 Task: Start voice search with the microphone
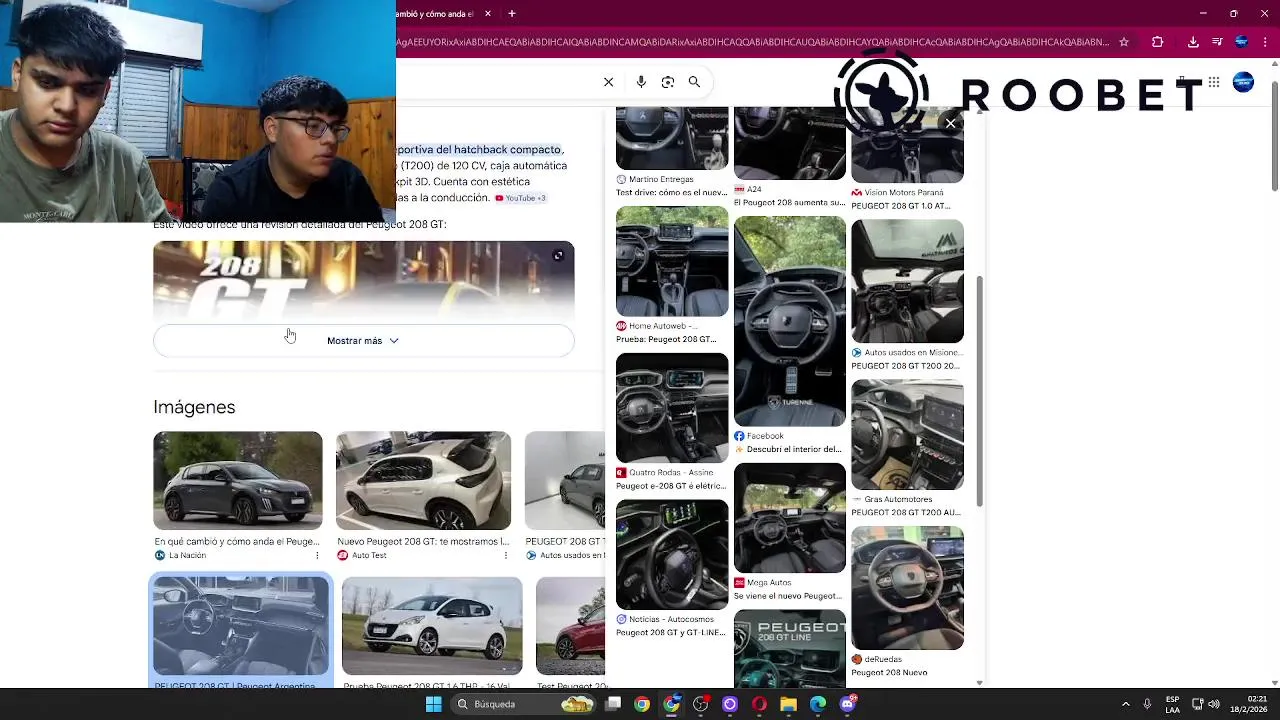coord(641,82)
